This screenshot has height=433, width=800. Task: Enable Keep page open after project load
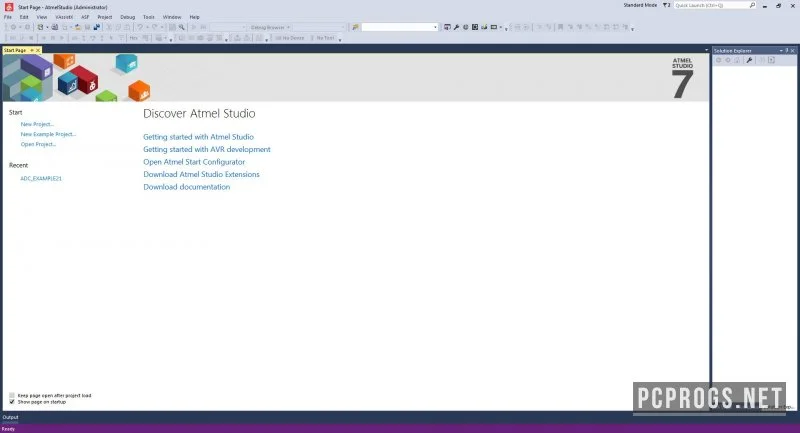(x=12, y=395)
